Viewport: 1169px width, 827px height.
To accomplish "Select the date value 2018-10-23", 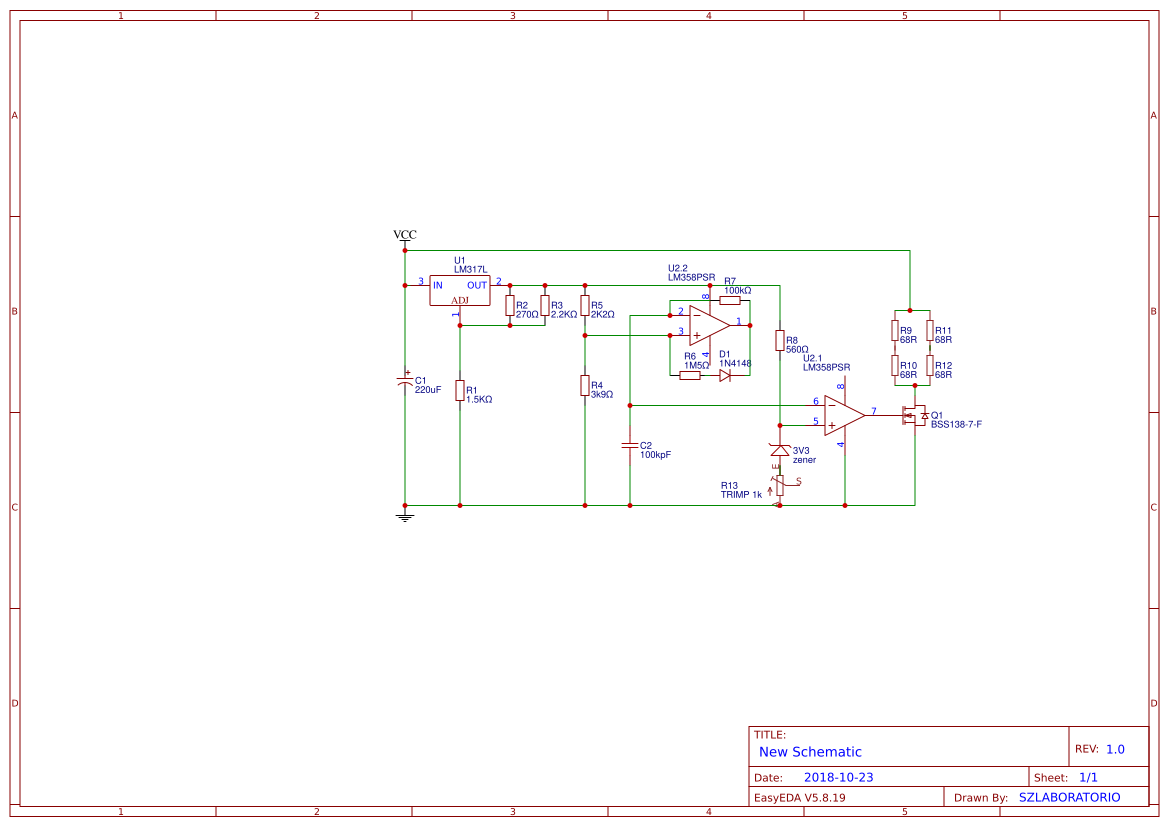I will 839,777.
